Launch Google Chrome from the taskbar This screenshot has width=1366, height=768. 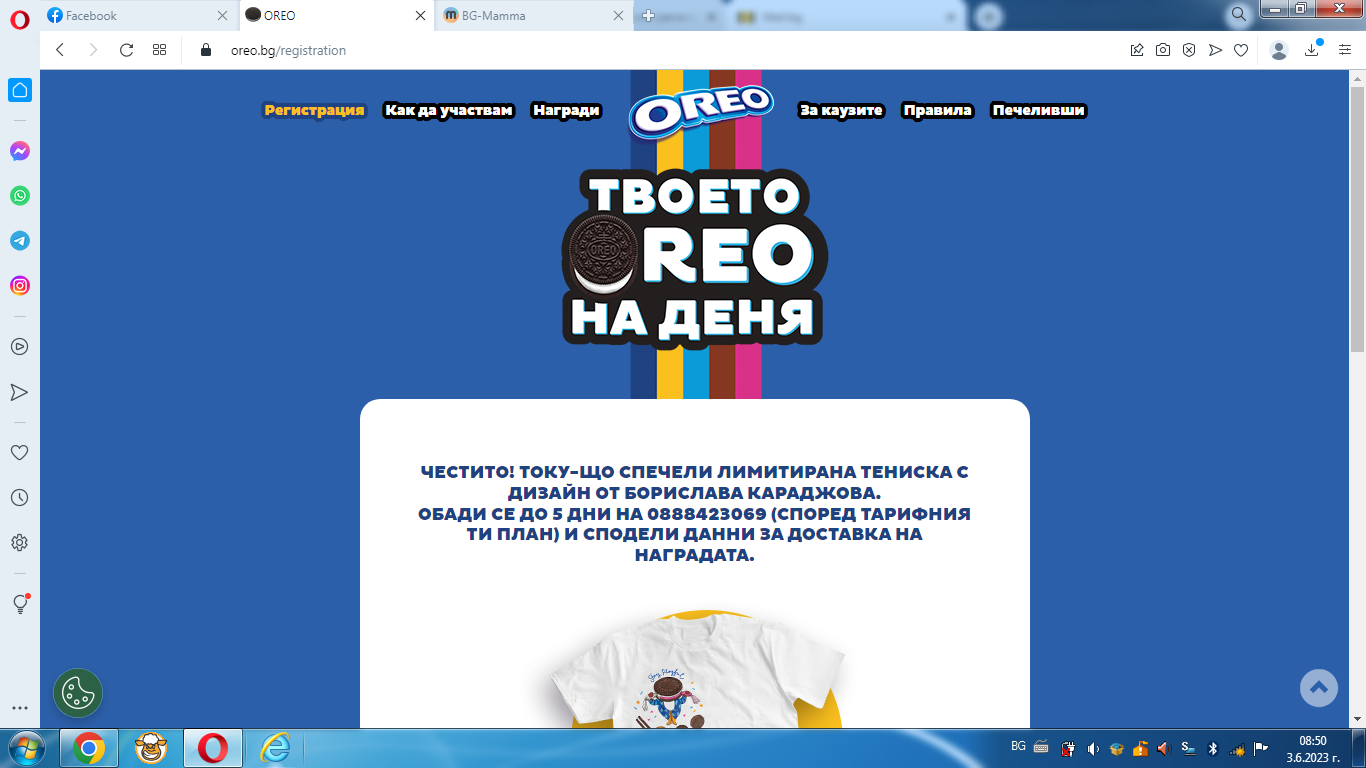[89, 748]
